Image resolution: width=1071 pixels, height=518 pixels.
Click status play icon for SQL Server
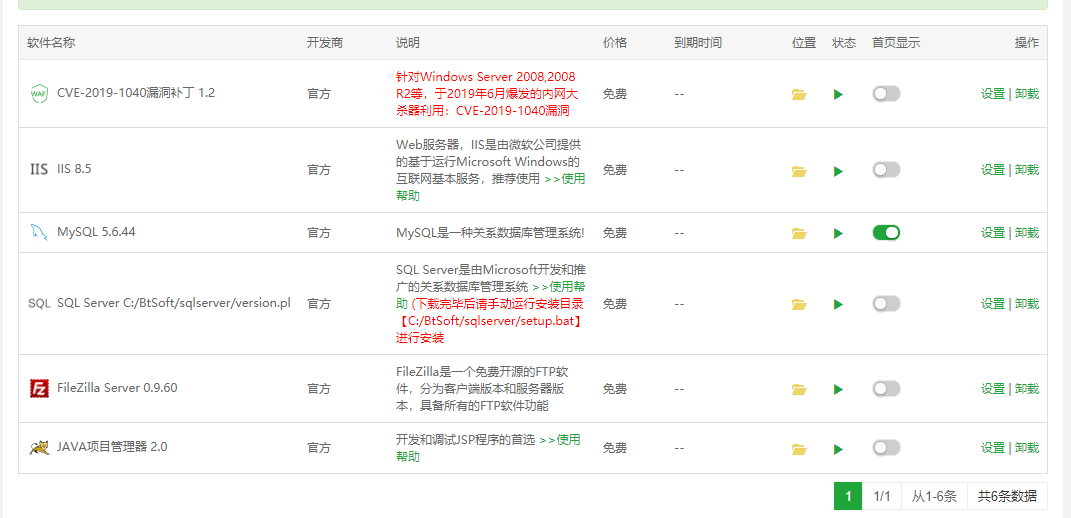click(838, 304)
